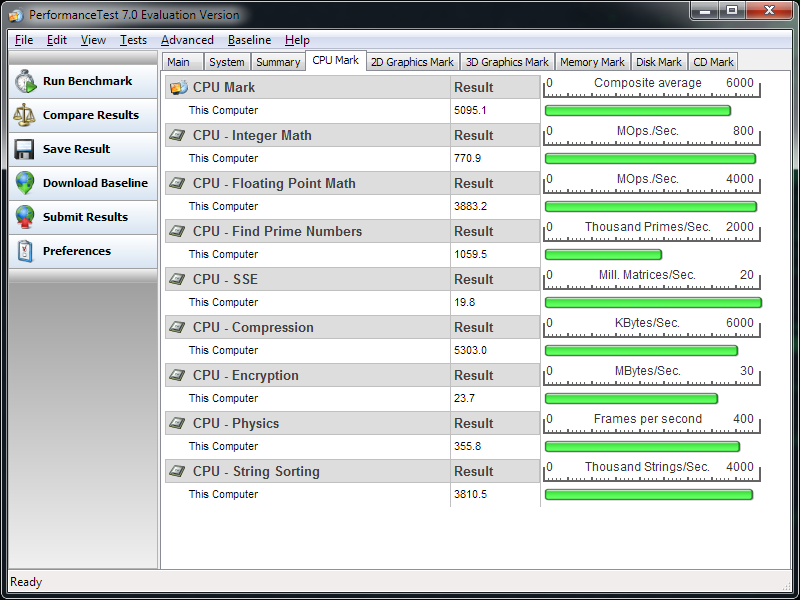Viewport: 803px width, 603px height.
Task: Click the Physics result value 355.8
Action: 468,446
